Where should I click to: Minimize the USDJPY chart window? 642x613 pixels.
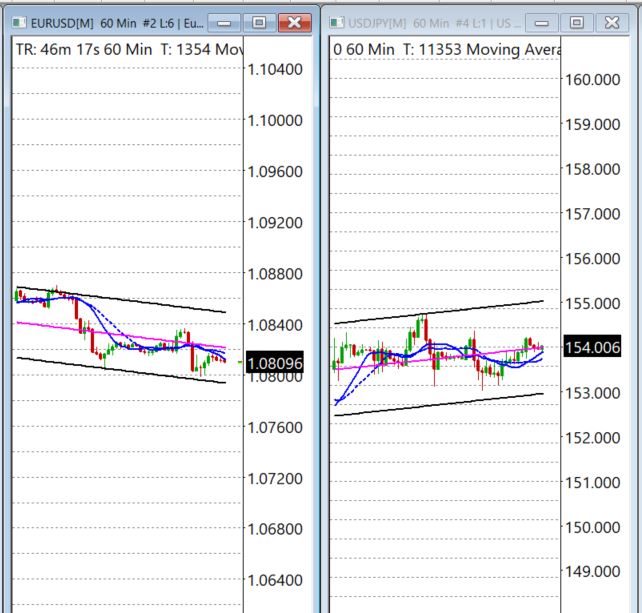tap(541, 23)
